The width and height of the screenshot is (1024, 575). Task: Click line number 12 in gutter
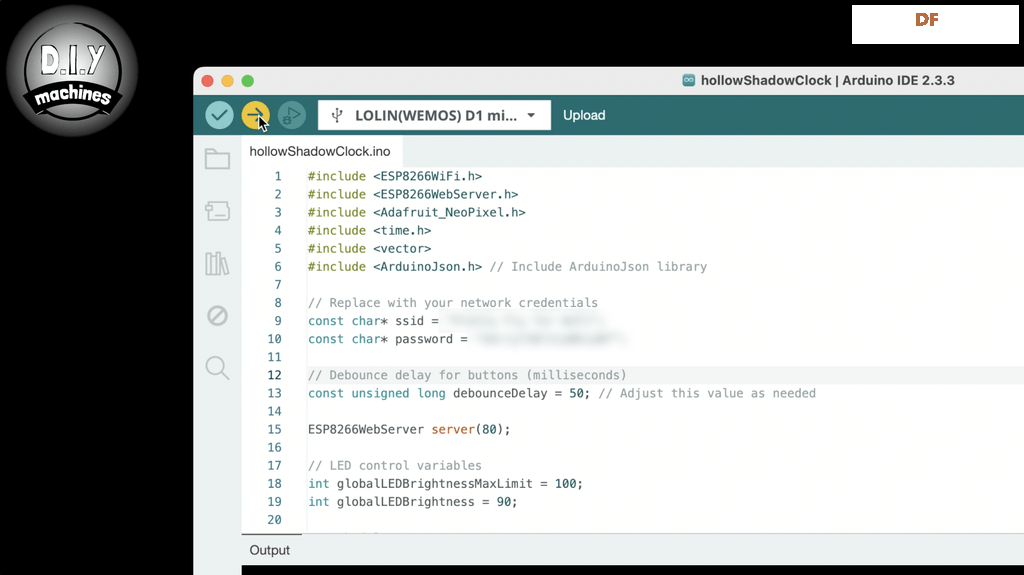(274, 375)
